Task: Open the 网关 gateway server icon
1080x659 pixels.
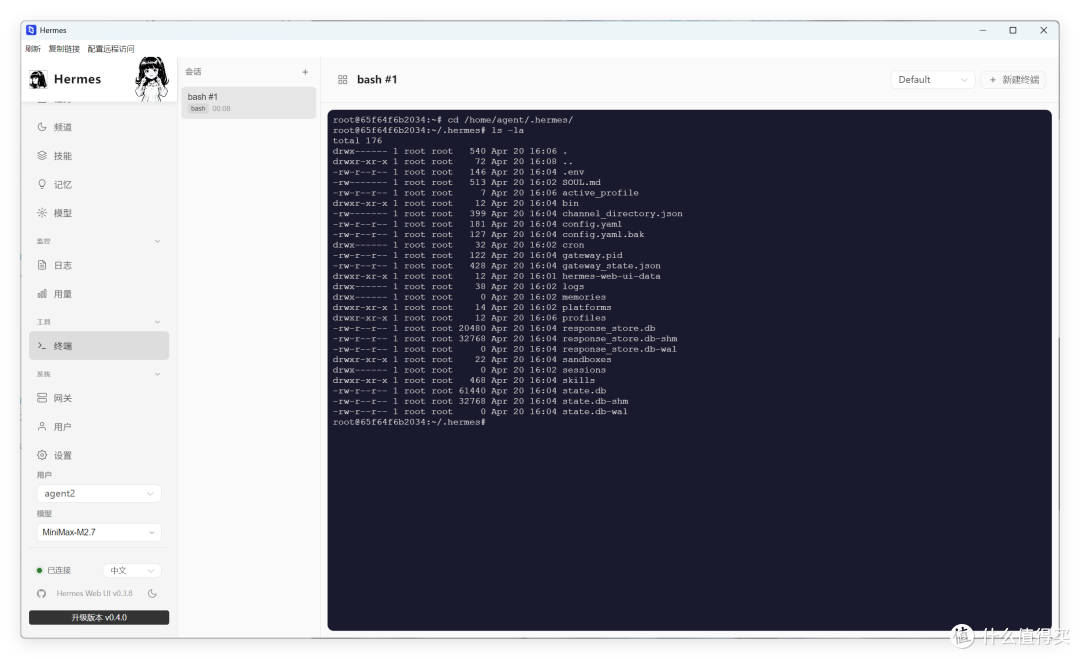Action: (42, 398)
